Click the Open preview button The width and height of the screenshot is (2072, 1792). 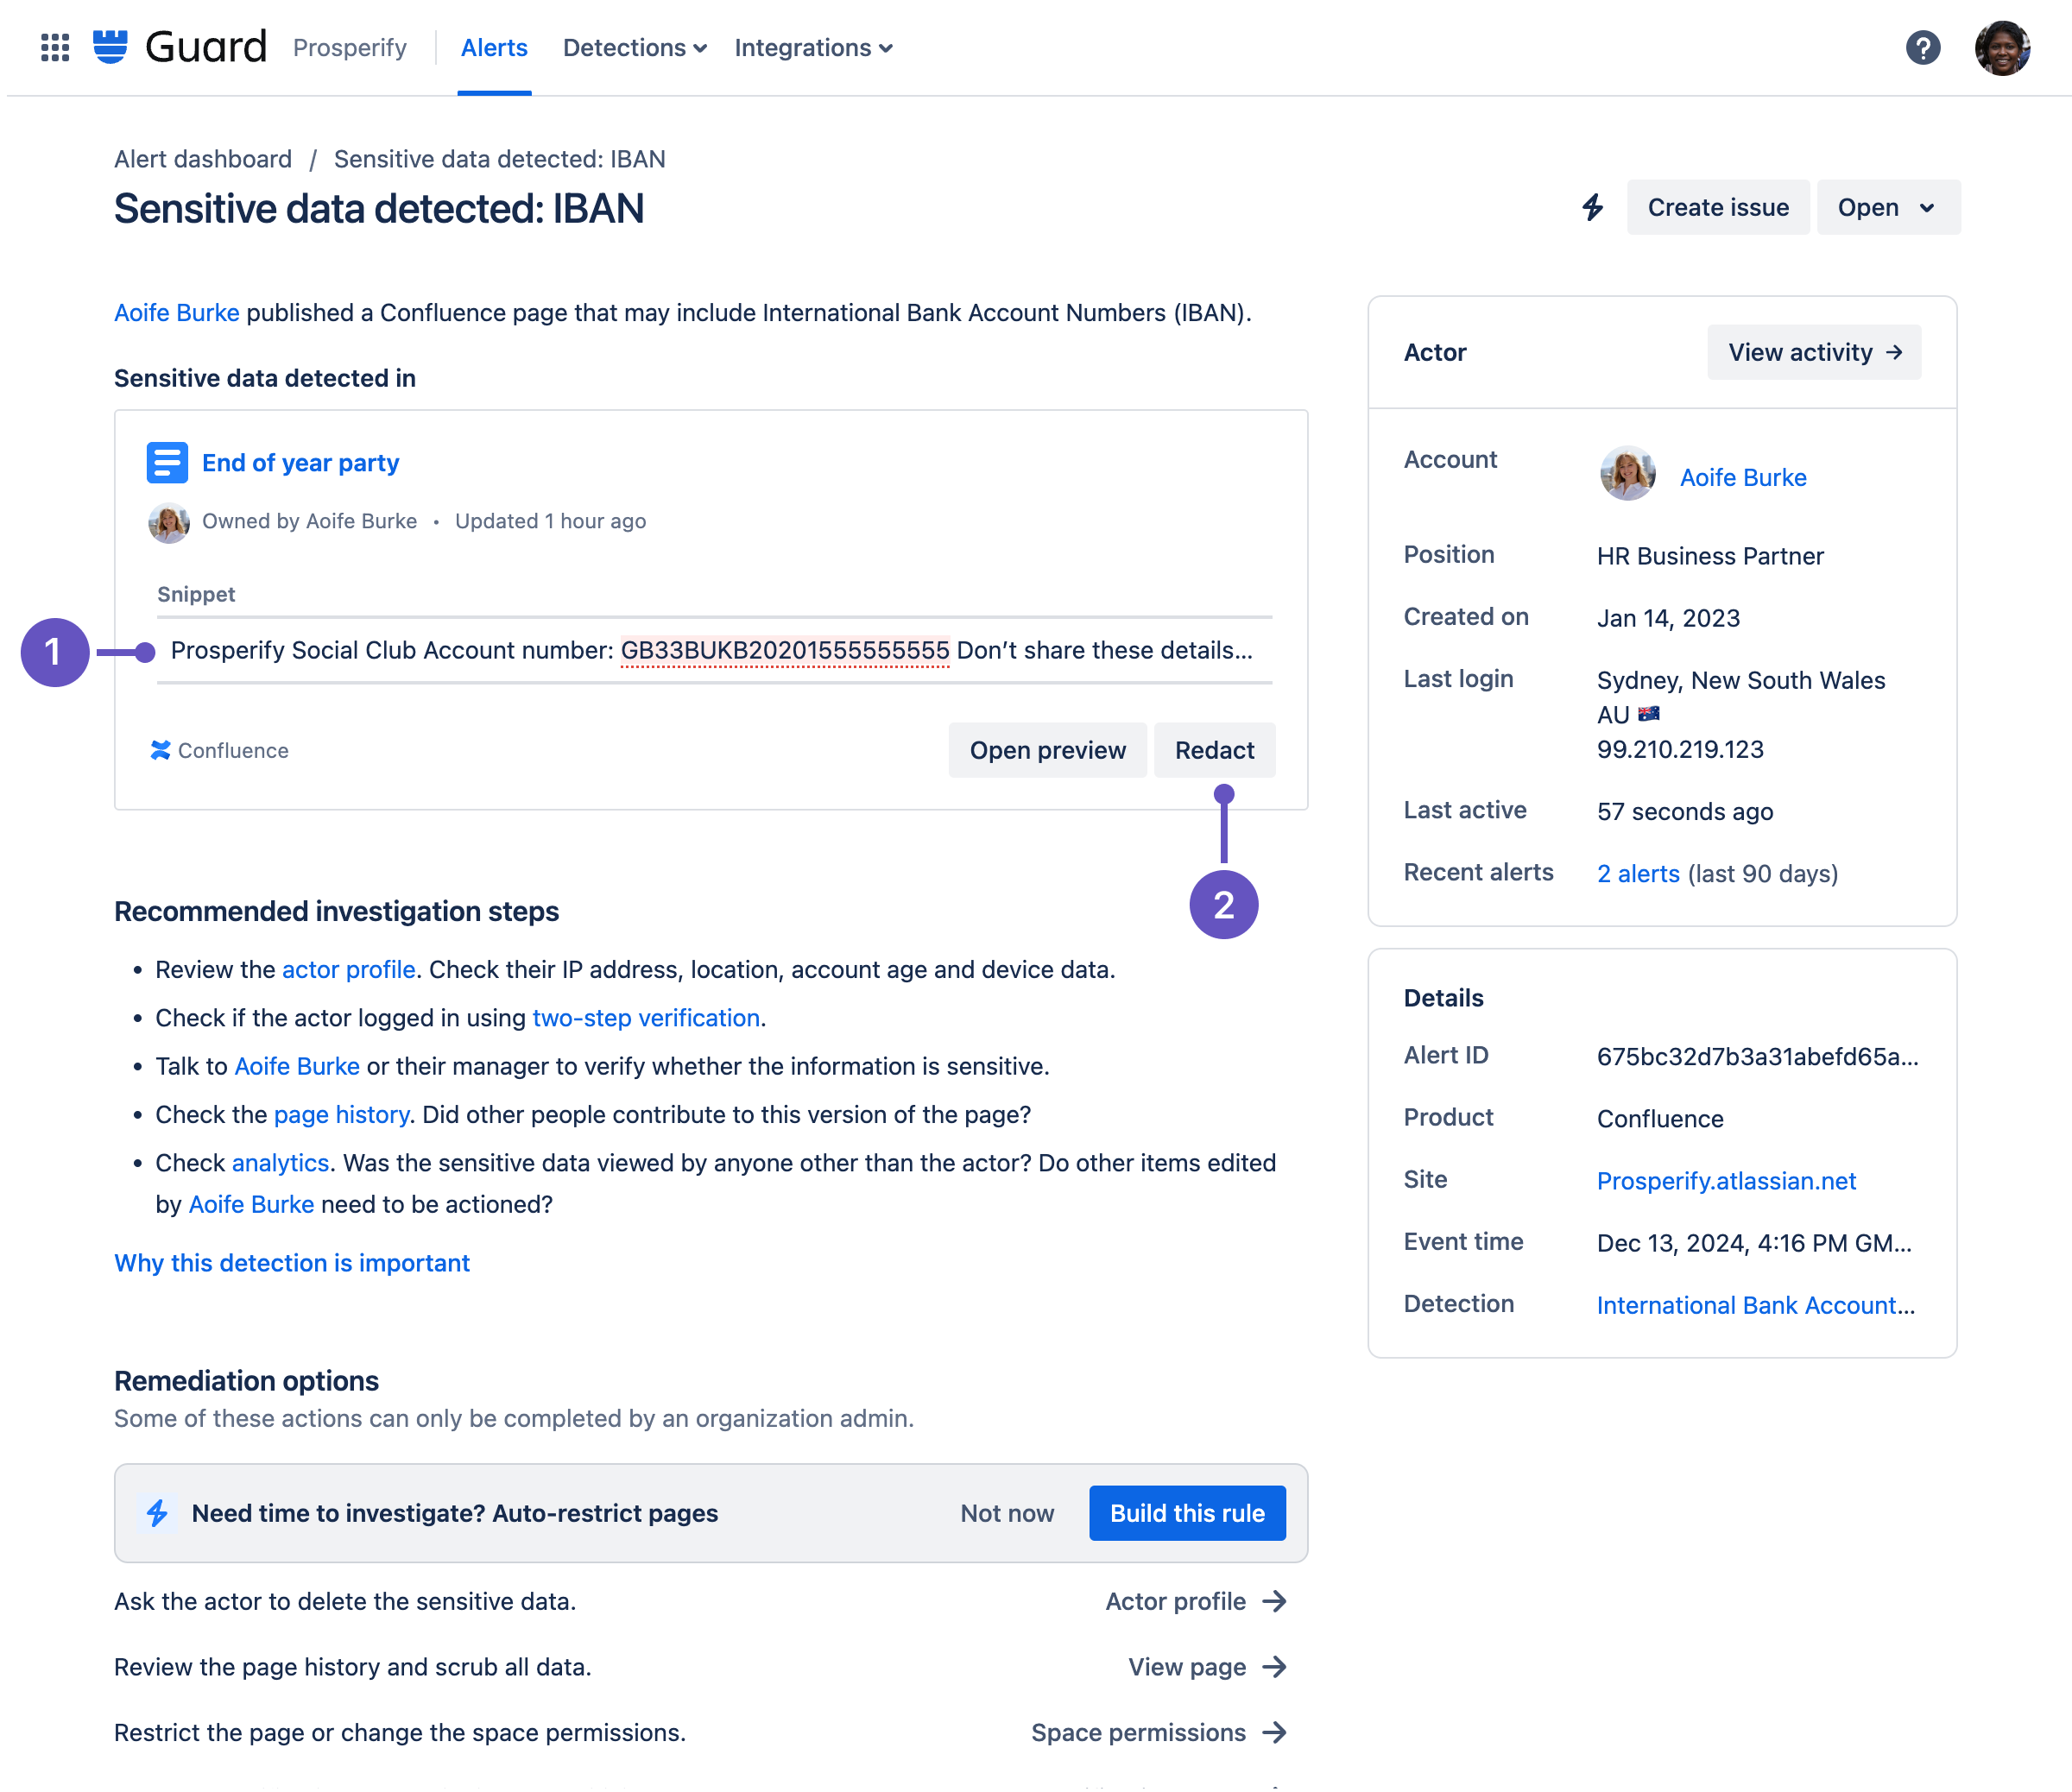1048,749
